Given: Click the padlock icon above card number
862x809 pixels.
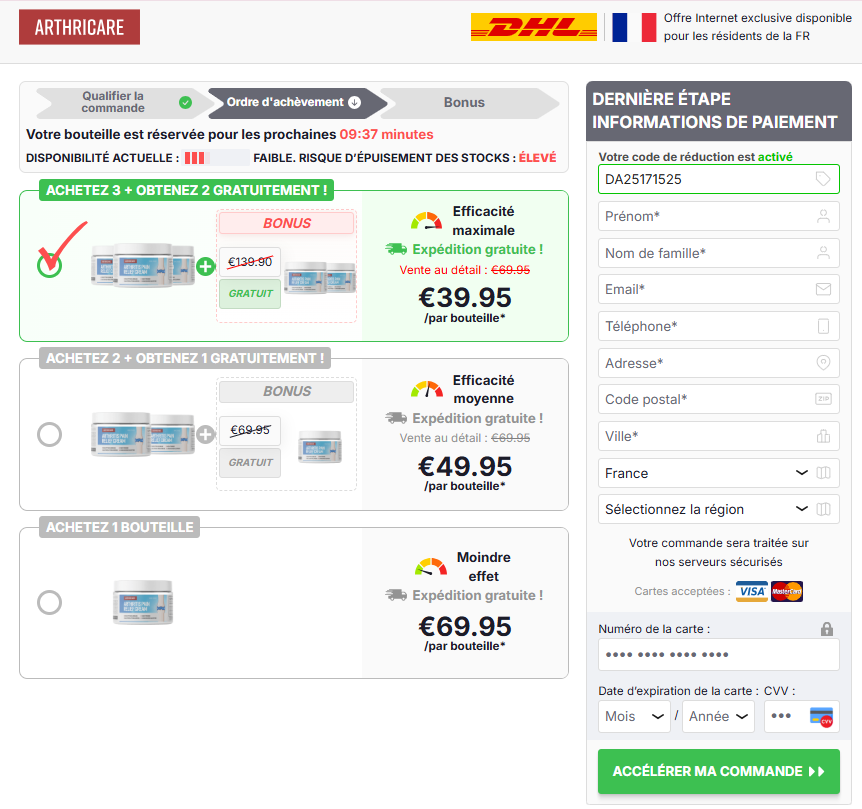Looking at the screenshot, I should pos(826,629).
